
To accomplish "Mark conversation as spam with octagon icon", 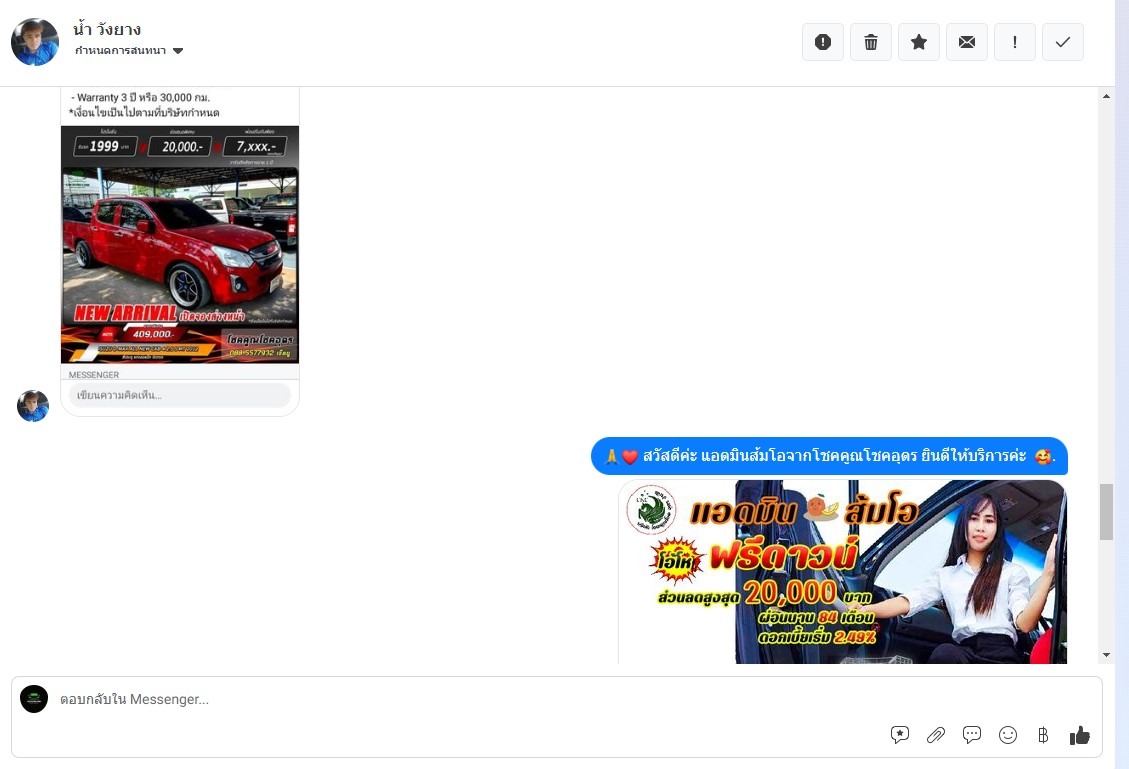I will [x=823, y=42].
